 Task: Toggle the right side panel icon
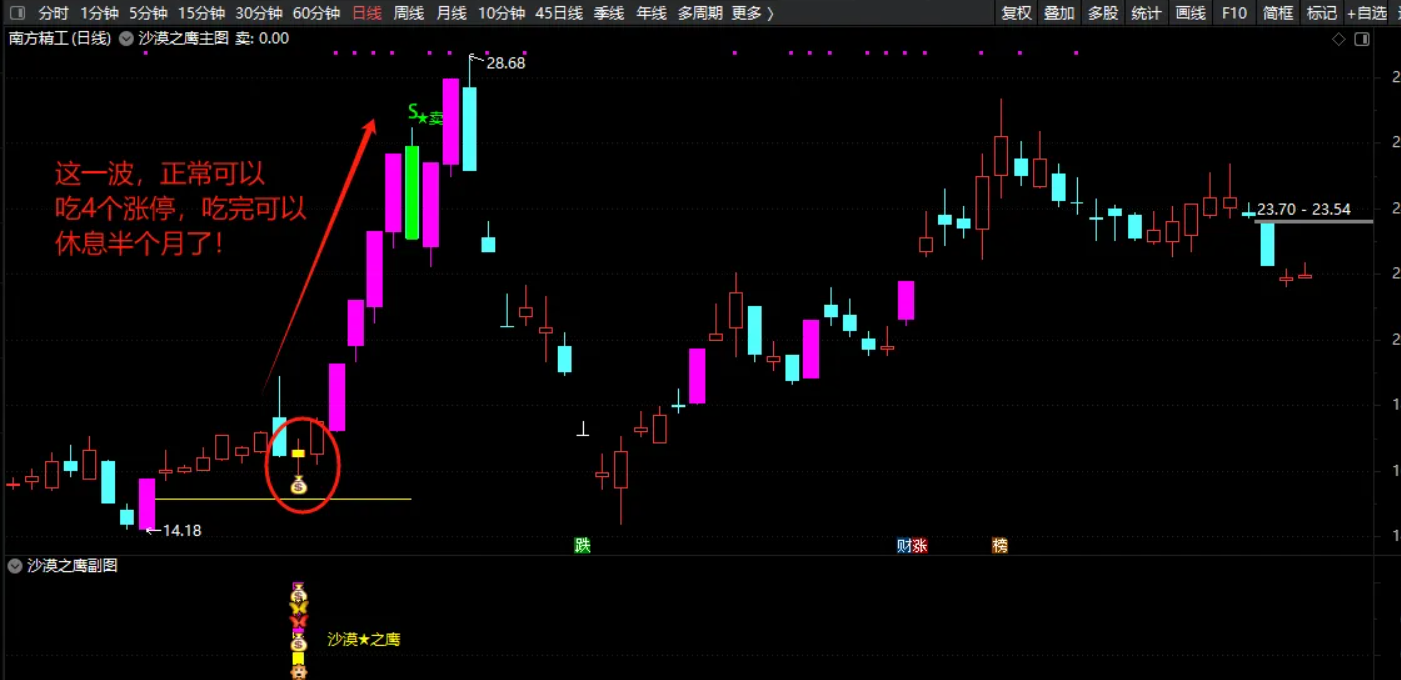pos(1361,39)
